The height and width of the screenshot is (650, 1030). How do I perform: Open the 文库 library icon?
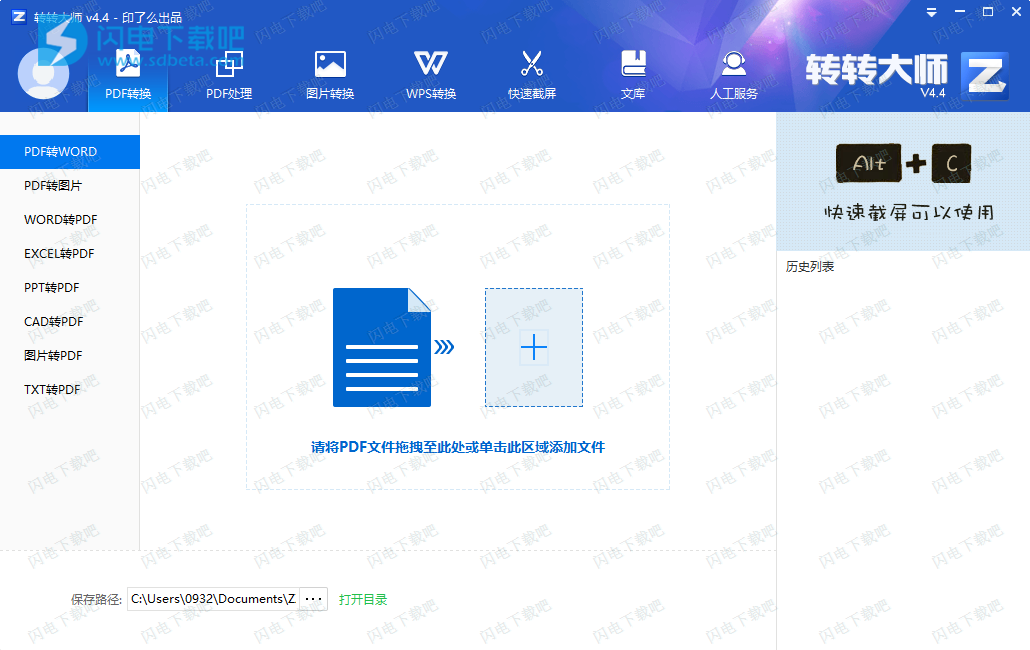point(633,73)
